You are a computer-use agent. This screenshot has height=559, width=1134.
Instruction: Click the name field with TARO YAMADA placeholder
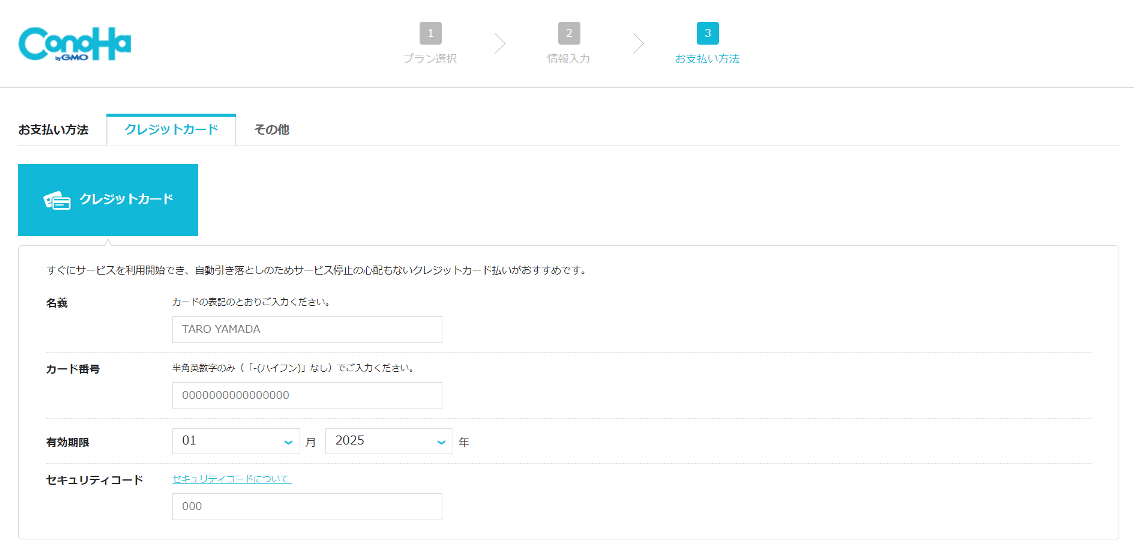(307, 329)
